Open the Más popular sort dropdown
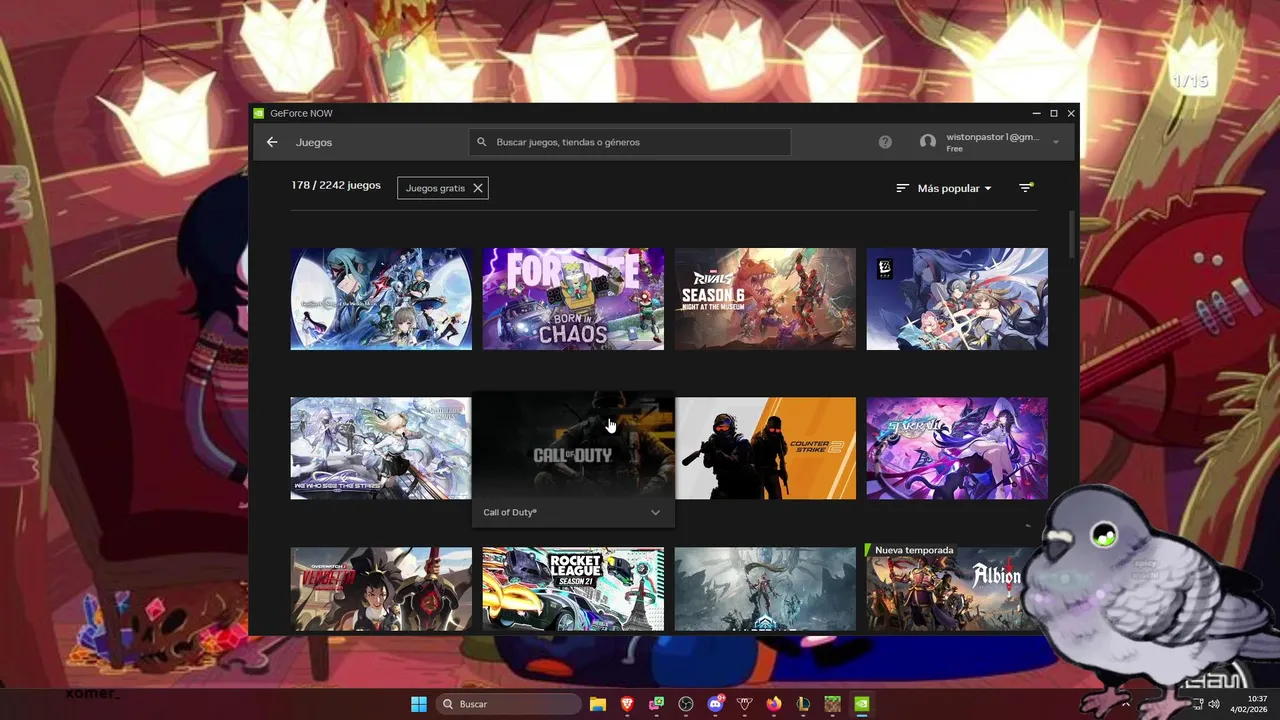Screen dimensions: 1280x720 [944, 188]
